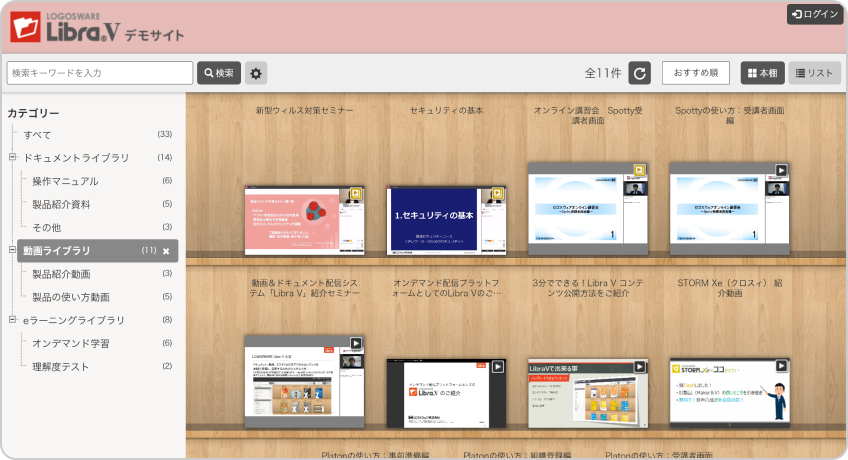Click title text STORM Xe（クロスィ）紹介動画
The image size is (848, 460).
(x=730, y=288)
